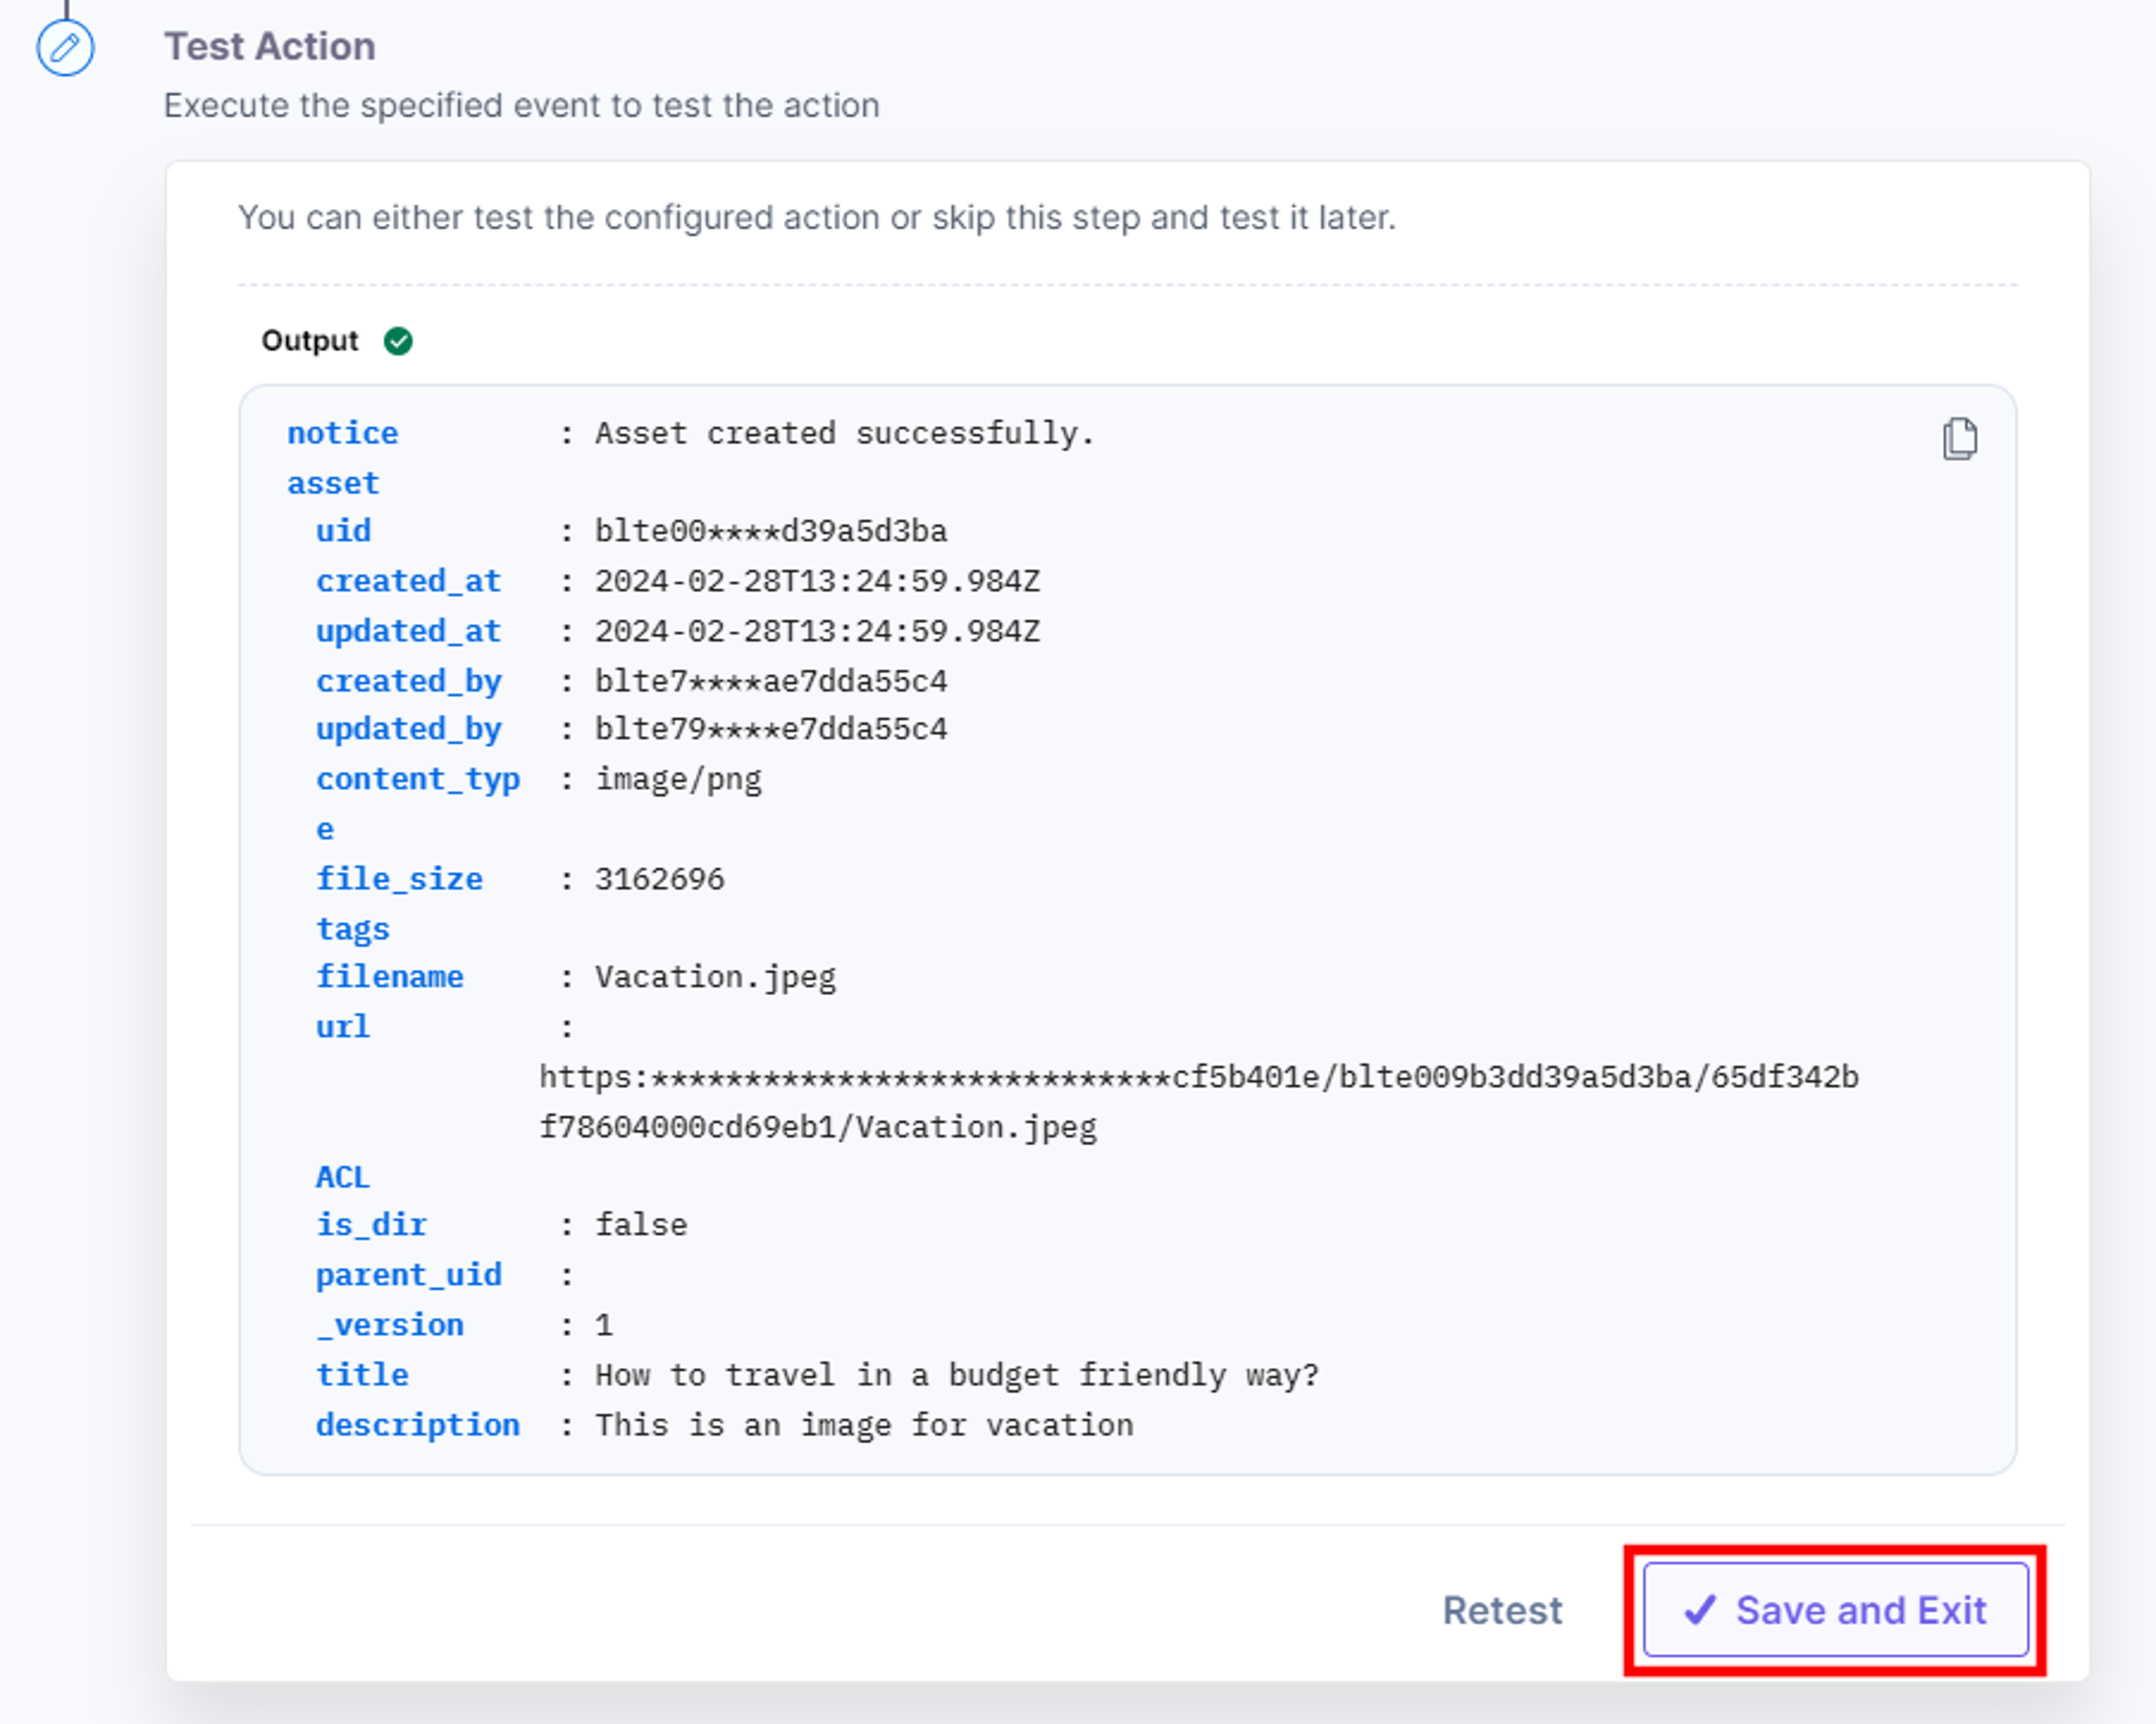
Task: Click the Vacation.jpeg filename value
Action: (x=715, y=977)
